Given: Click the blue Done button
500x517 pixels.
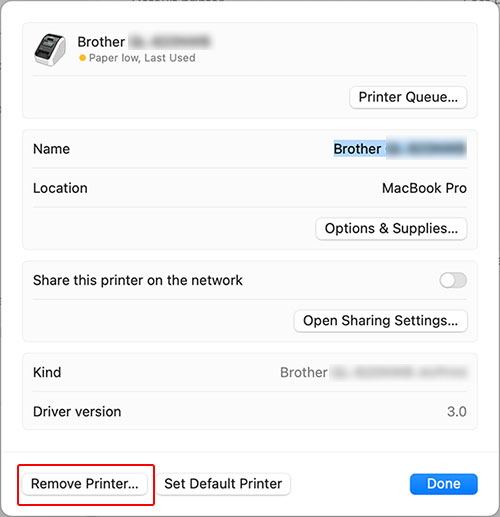Looking at the screenshot, I should tap(444, 484).
